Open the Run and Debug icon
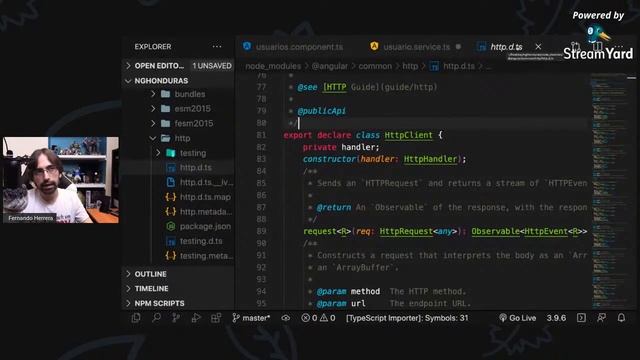This screenshot has width=640, height=360. point(196,318)
